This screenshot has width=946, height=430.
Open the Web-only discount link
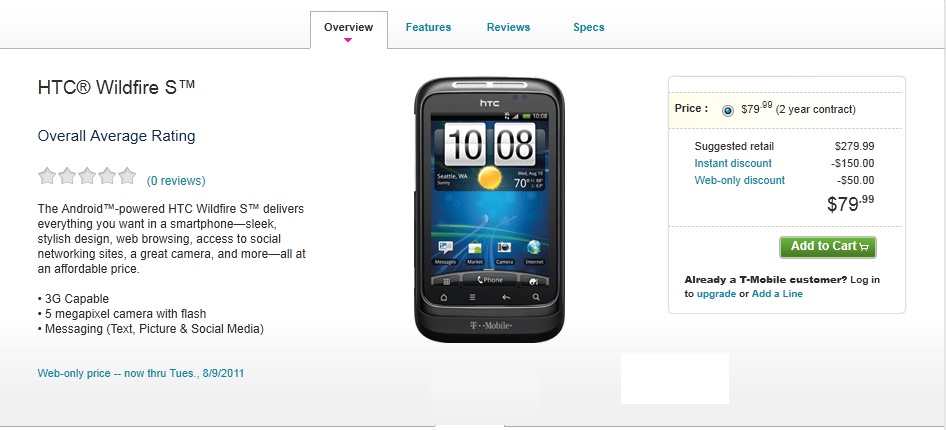739,180
